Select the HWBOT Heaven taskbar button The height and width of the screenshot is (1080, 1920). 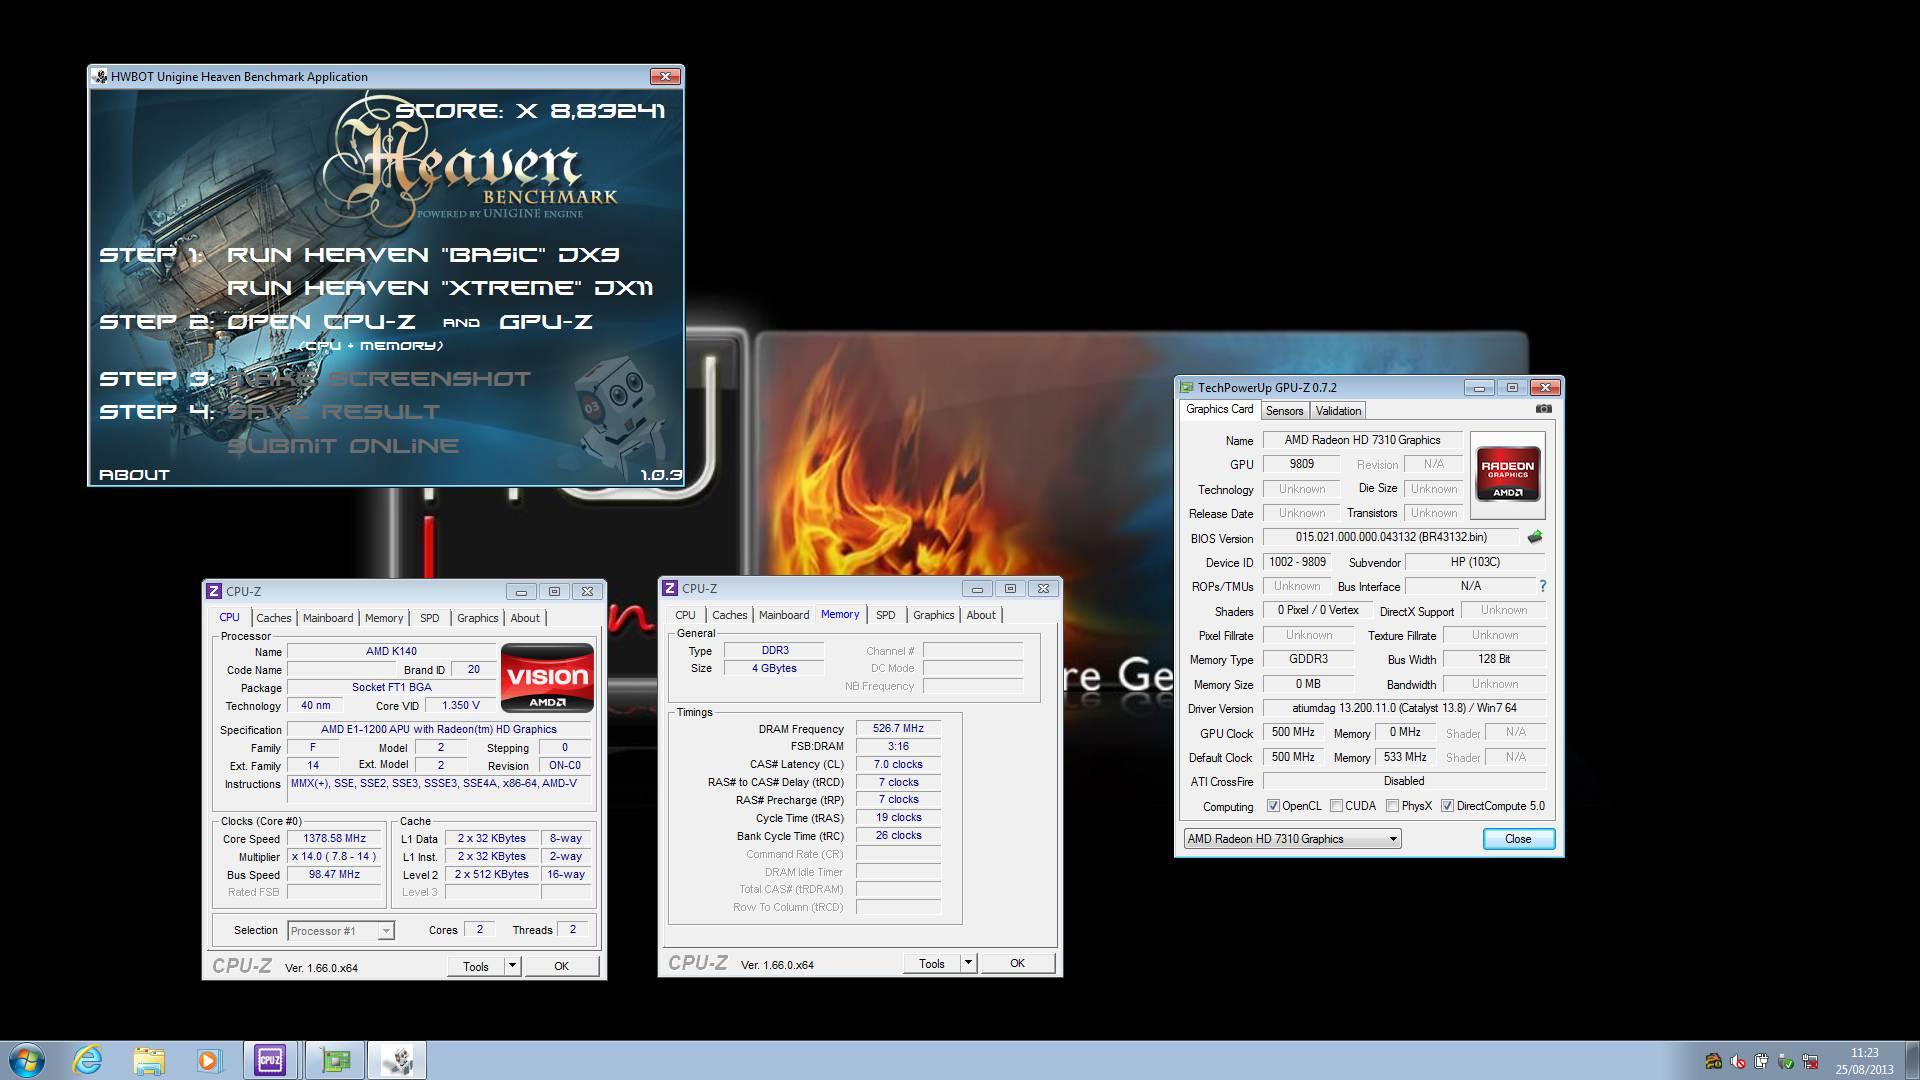pos(397,1060)
